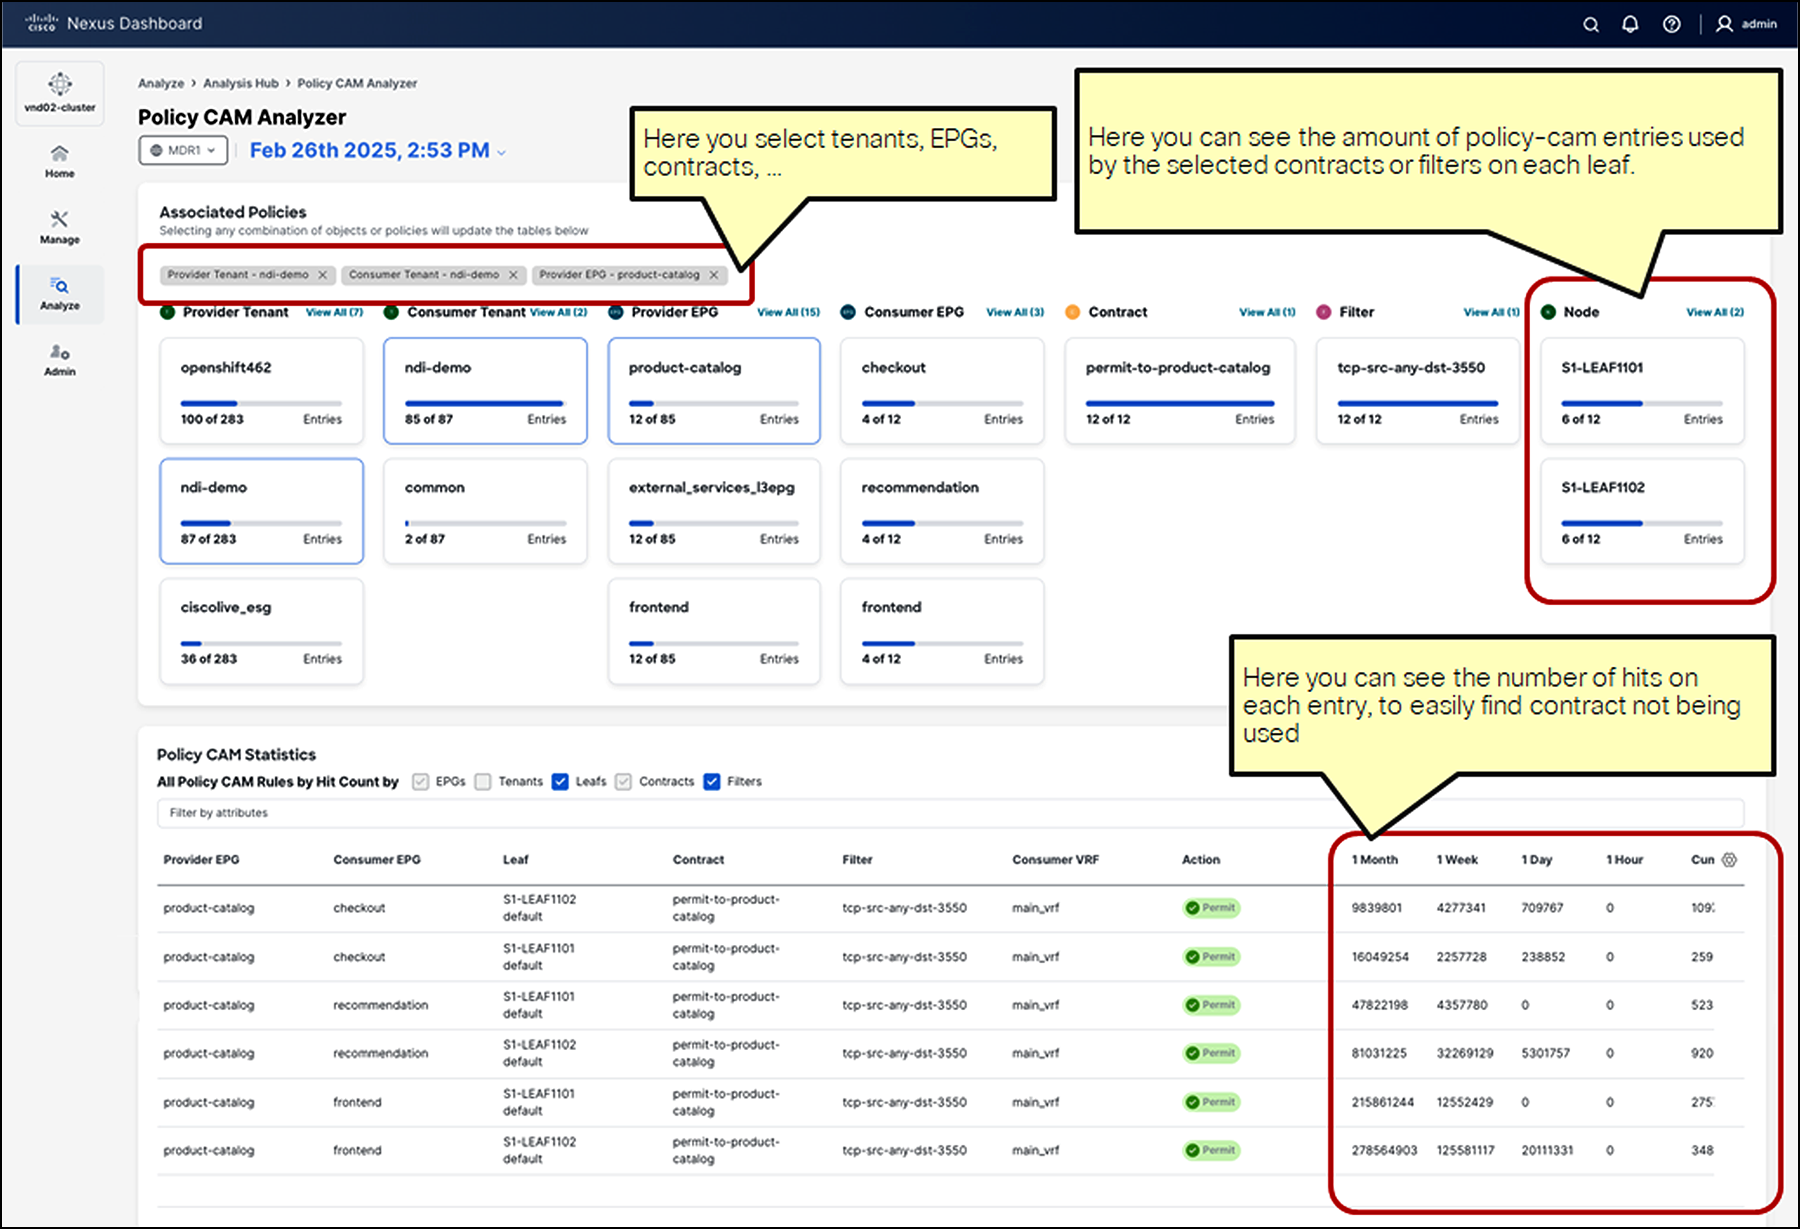Image resolution: width=1800 pixels, height=1229 pixels.
Task: View all 2 Consumer Tenants
Action: 558,312
